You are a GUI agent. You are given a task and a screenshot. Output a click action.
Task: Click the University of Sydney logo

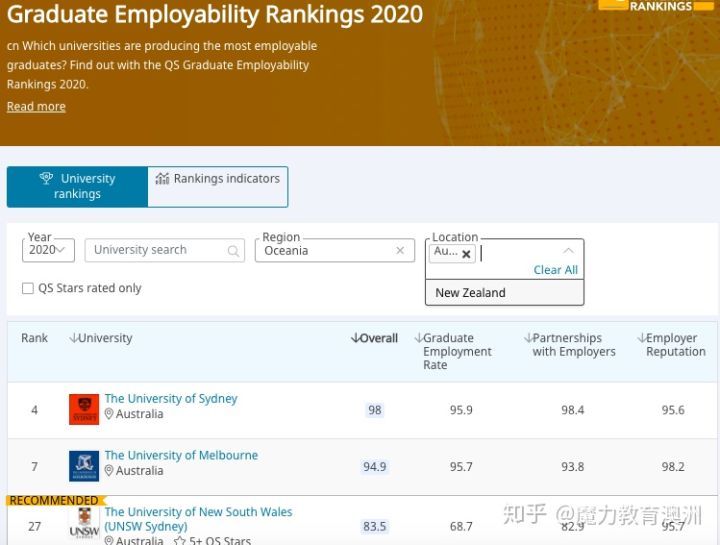point(84,409)
